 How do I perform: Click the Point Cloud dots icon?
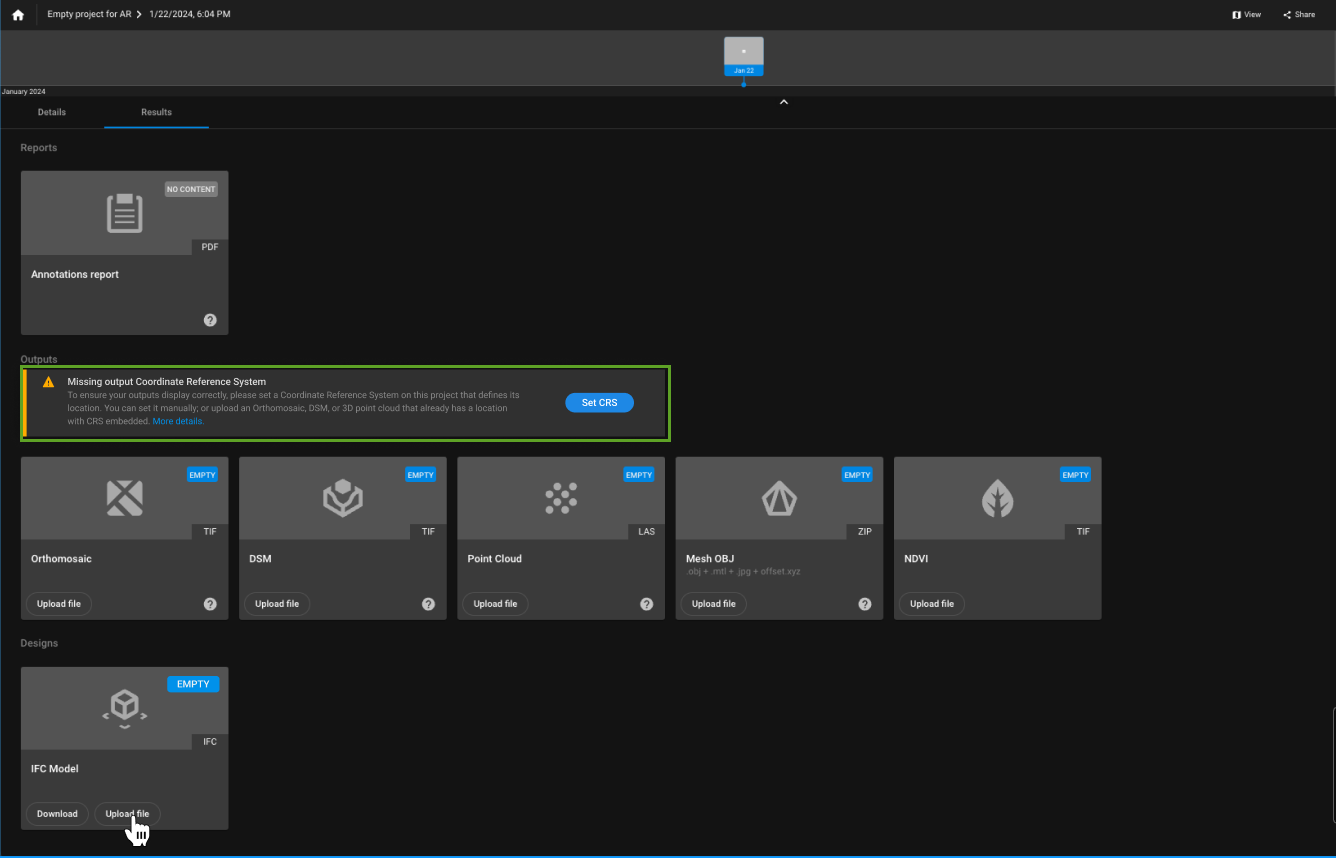pyautogui.click(x=560, y=497)
